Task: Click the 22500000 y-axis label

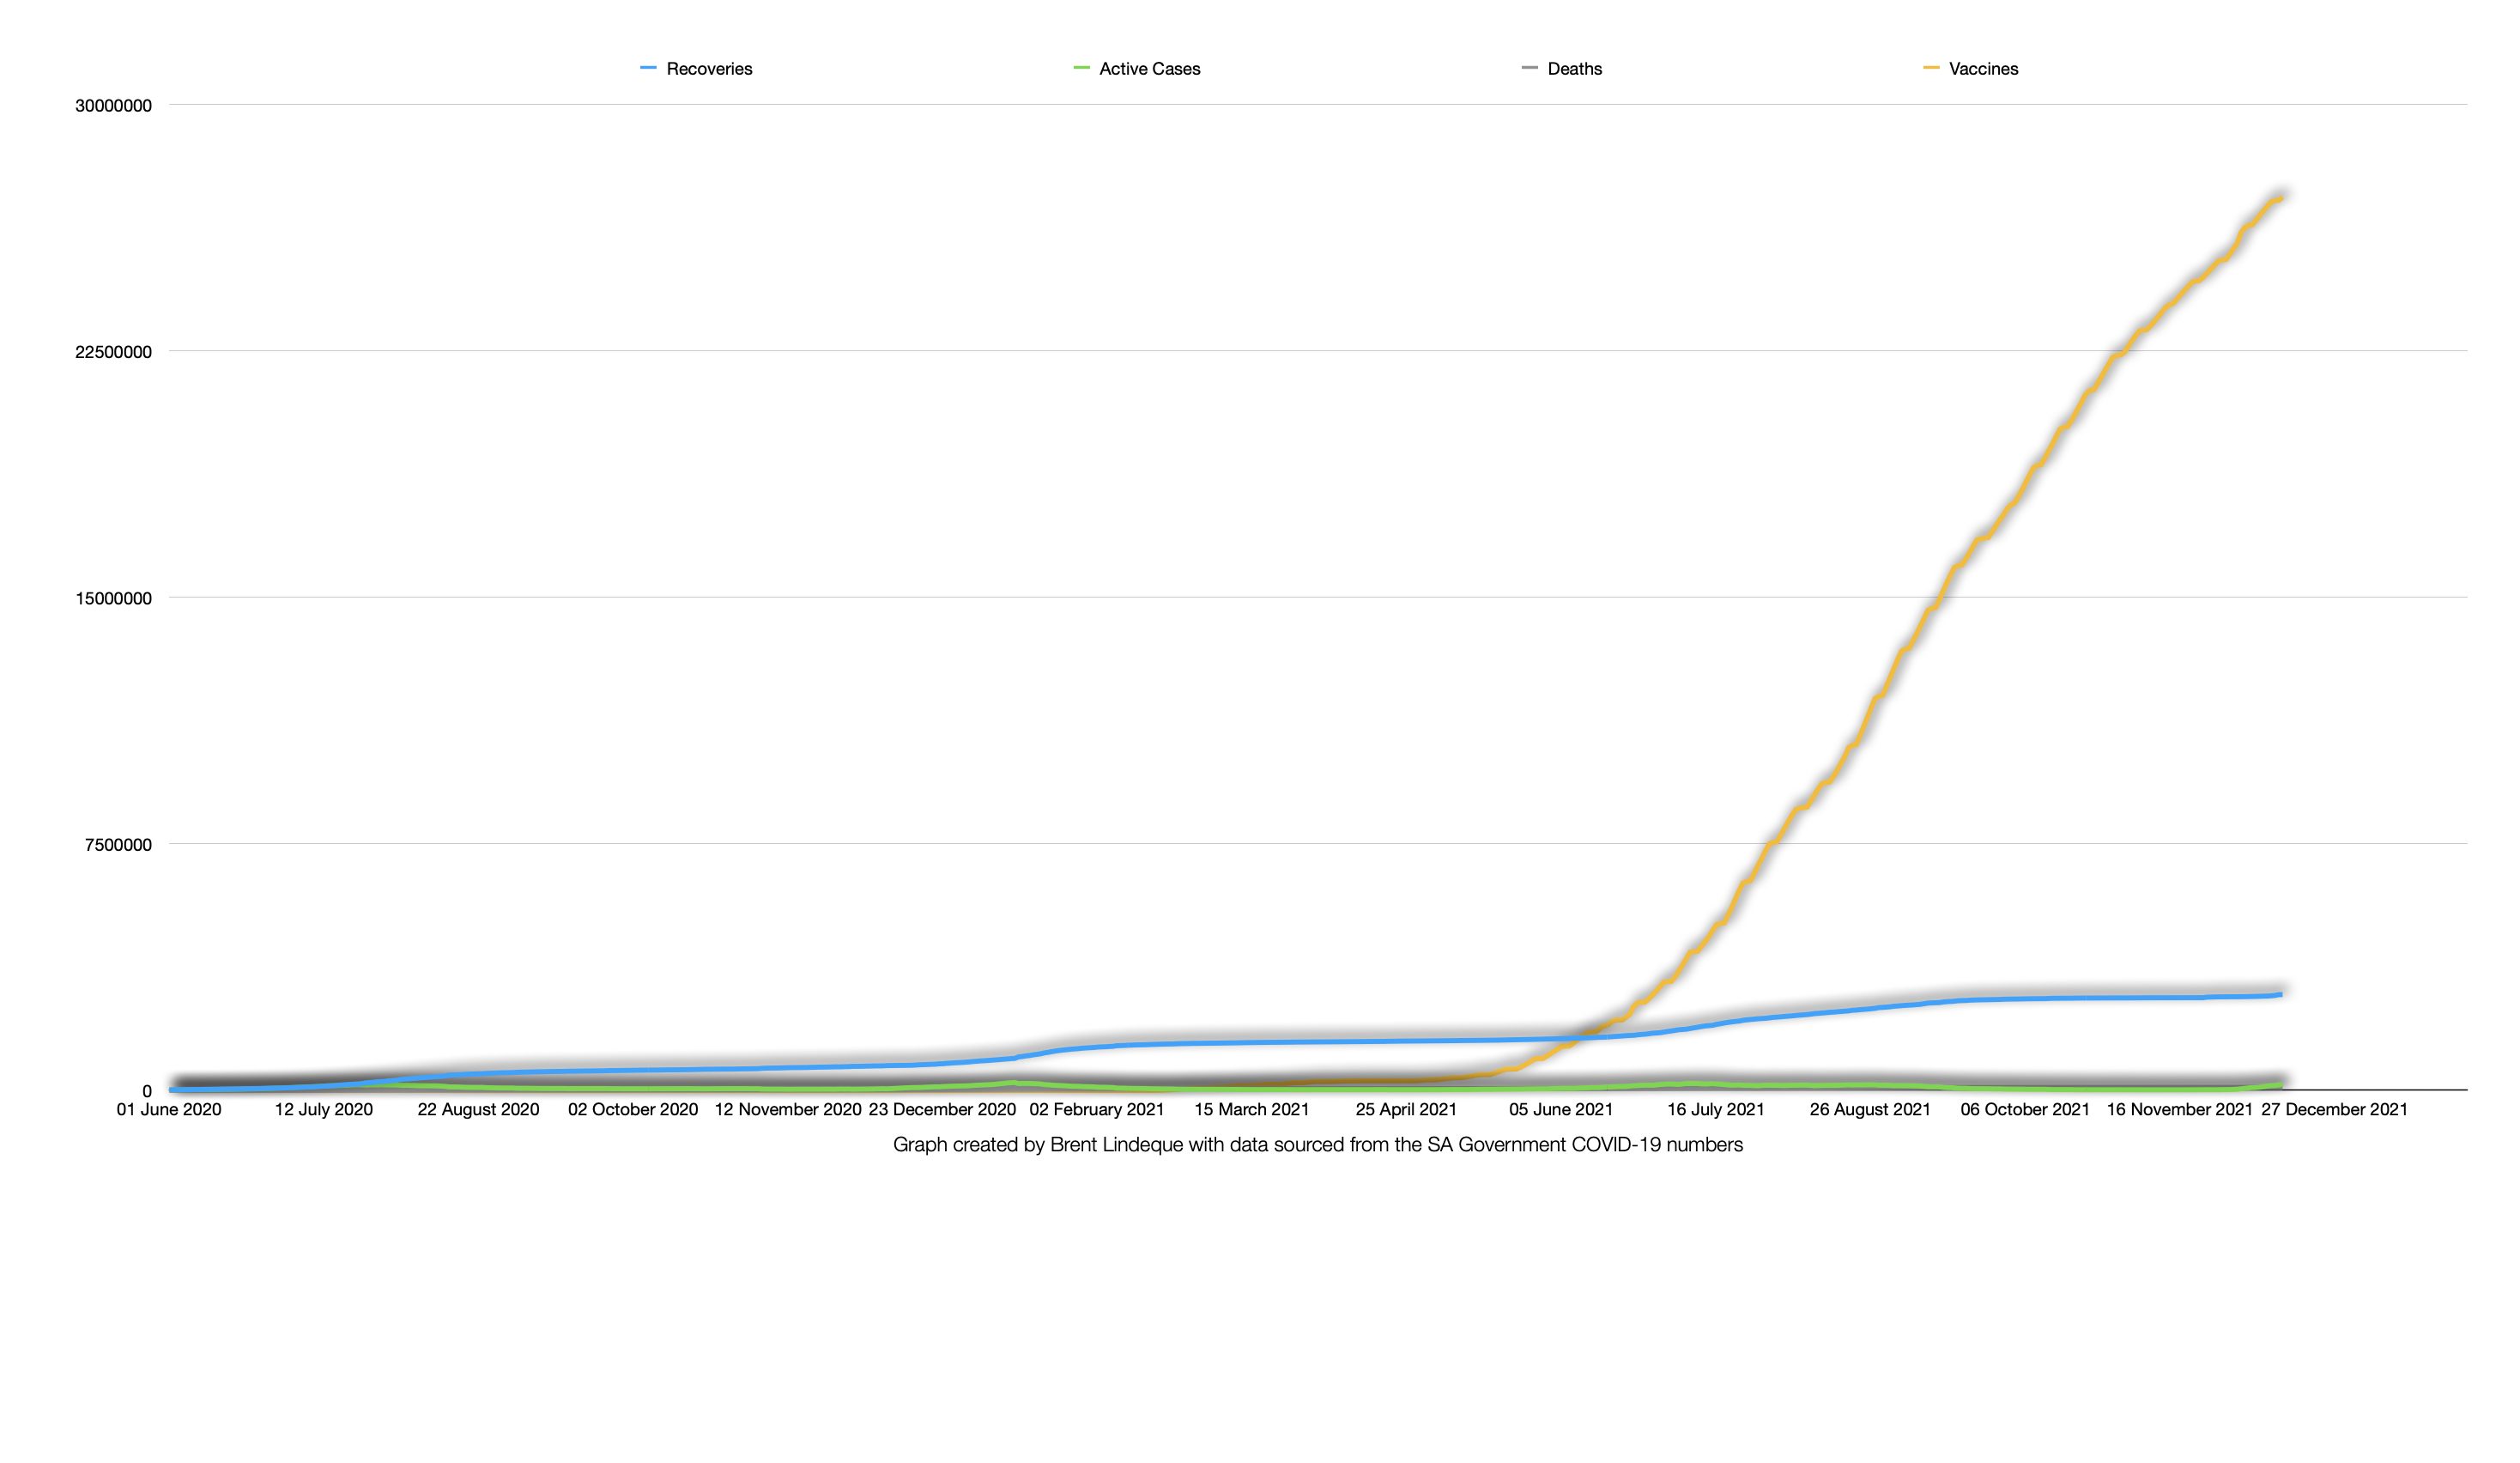Action: [113, 352]
